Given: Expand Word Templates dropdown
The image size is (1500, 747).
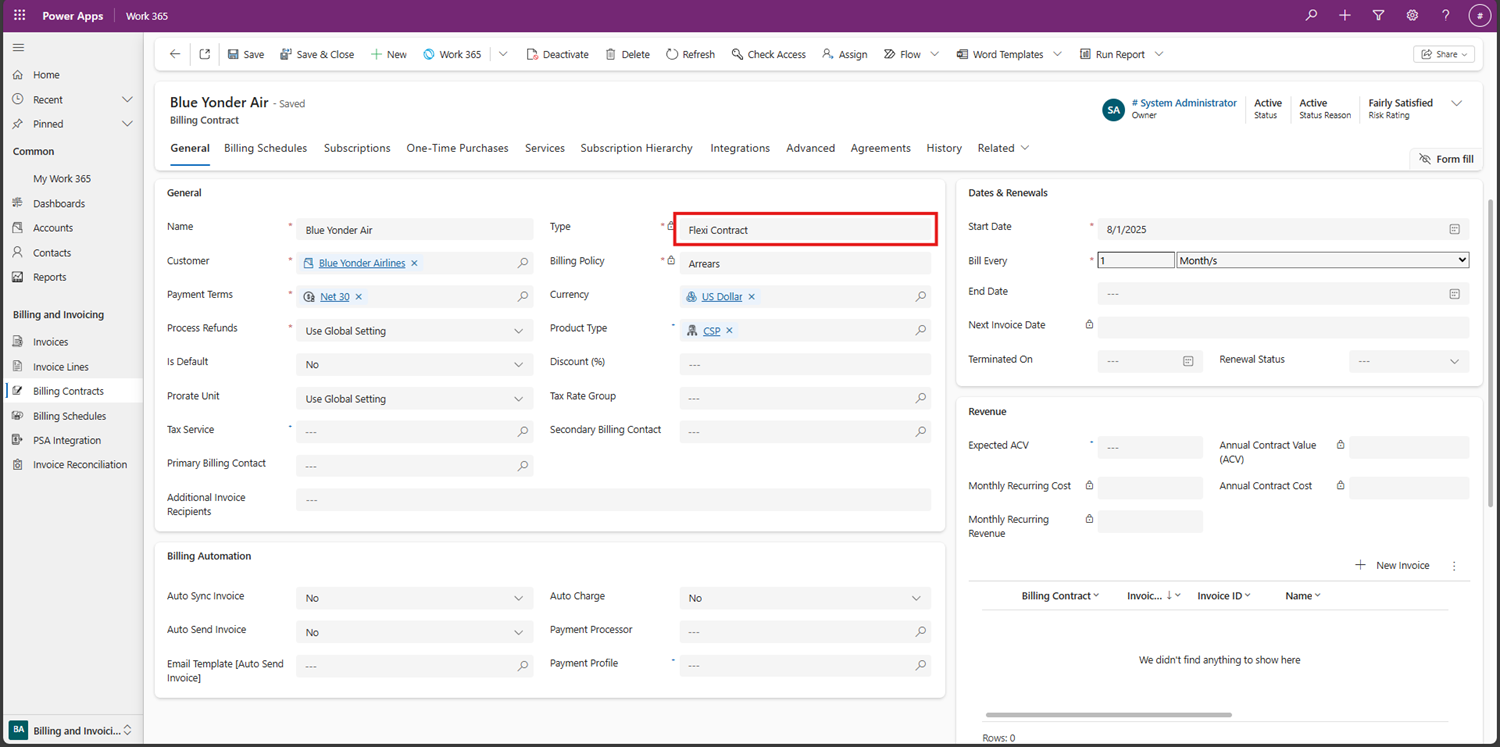Looking at the screenshot, I should pos(1057,54).
